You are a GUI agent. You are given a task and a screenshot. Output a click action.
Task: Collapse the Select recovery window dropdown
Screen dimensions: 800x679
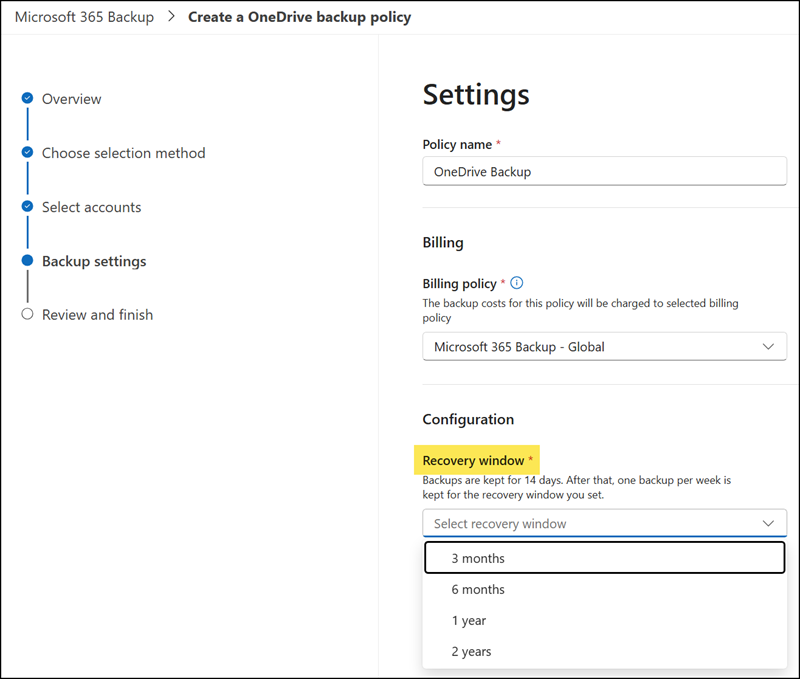(x=605, y=523)
